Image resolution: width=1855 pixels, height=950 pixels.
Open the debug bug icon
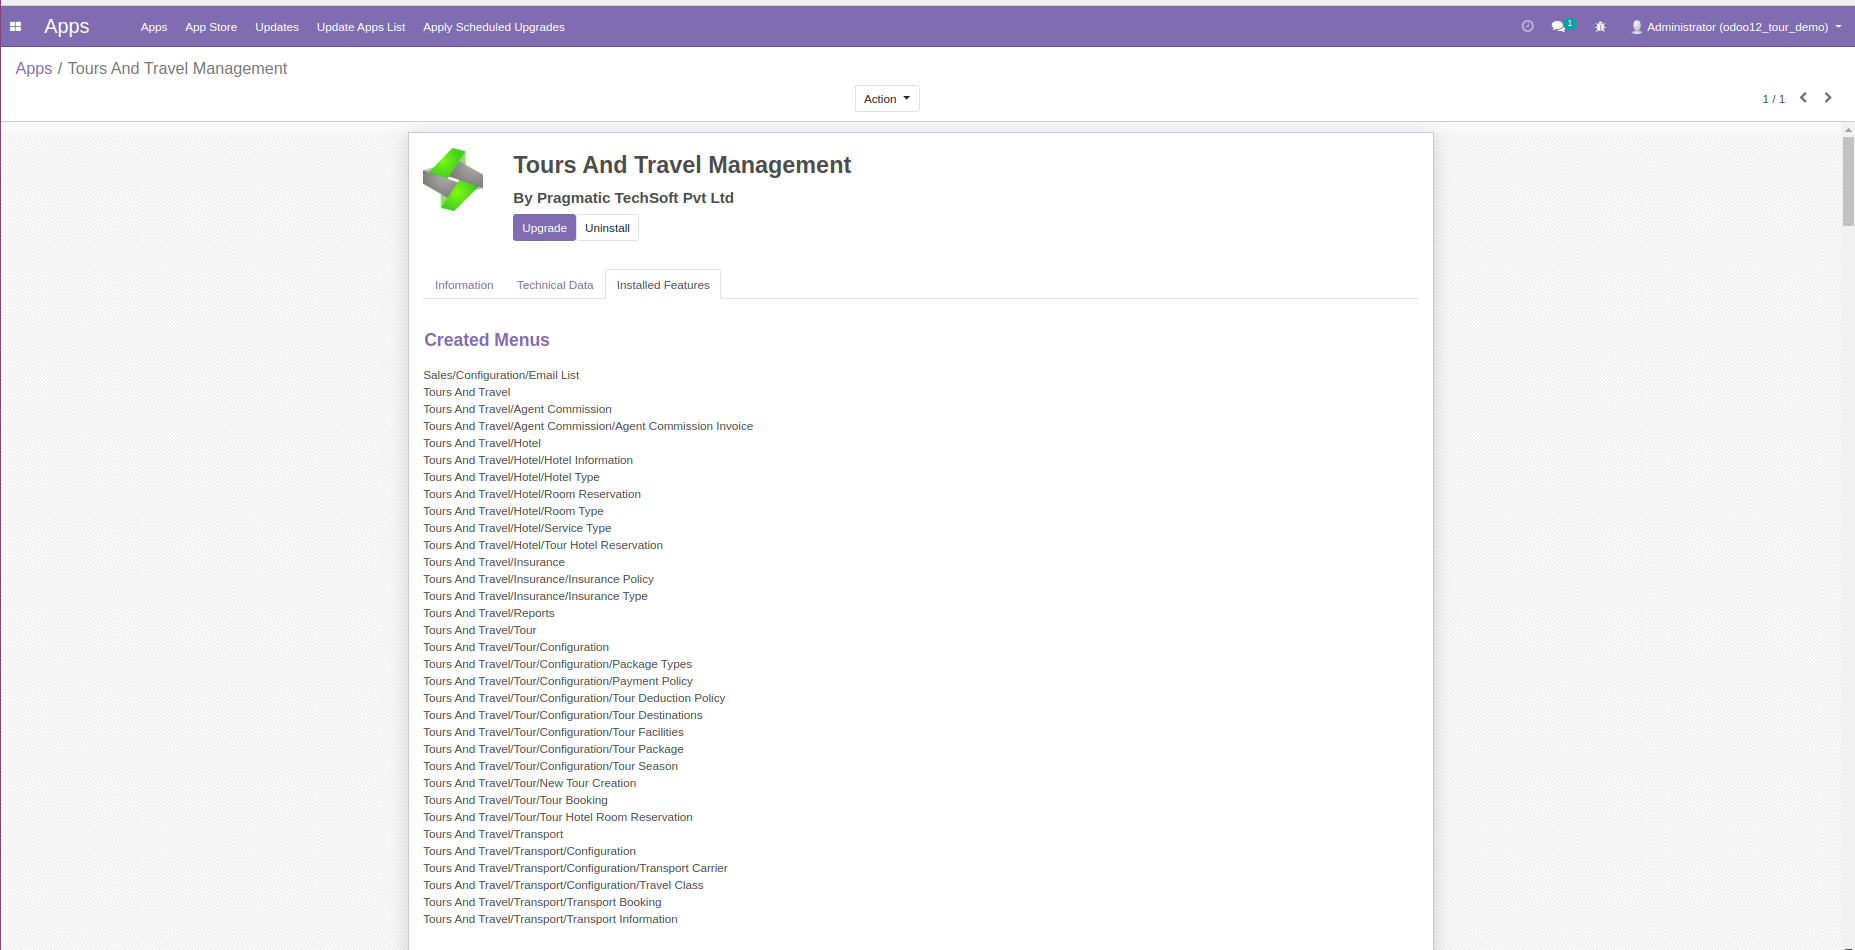pyautogui.click(x=1600, y=27)
